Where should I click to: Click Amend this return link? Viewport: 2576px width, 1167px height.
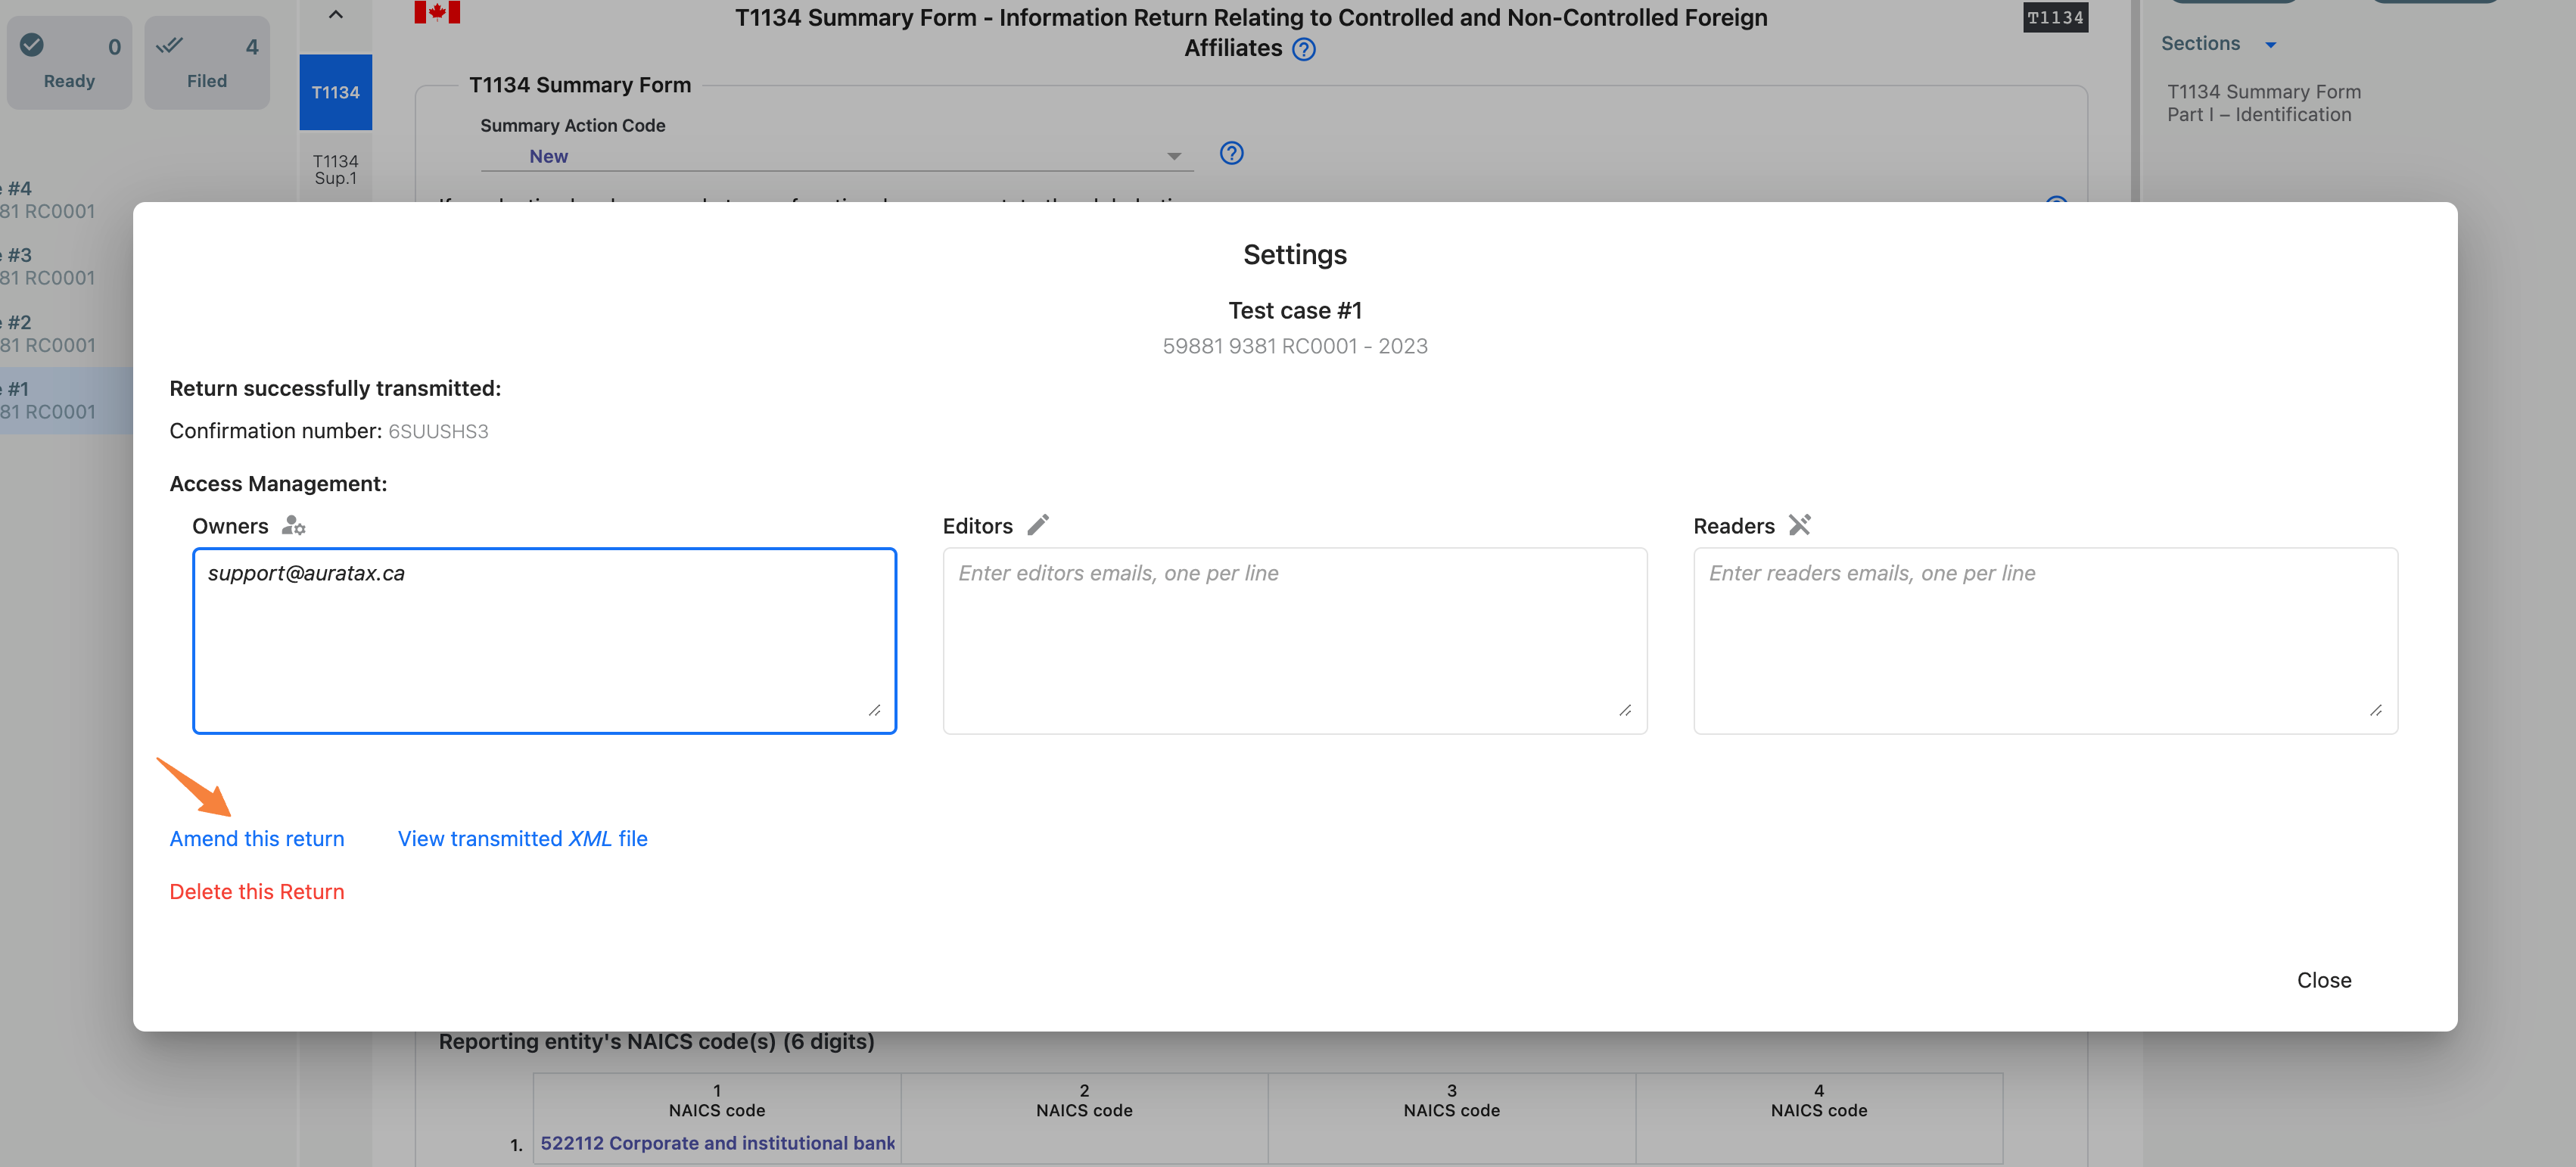(x=257, y=838)
